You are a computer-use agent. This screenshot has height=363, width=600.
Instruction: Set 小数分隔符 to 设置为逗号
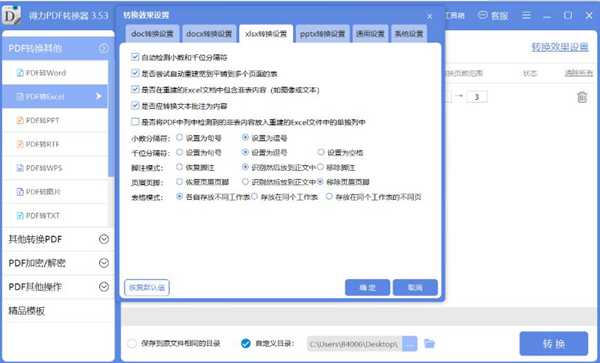(246, 137)
